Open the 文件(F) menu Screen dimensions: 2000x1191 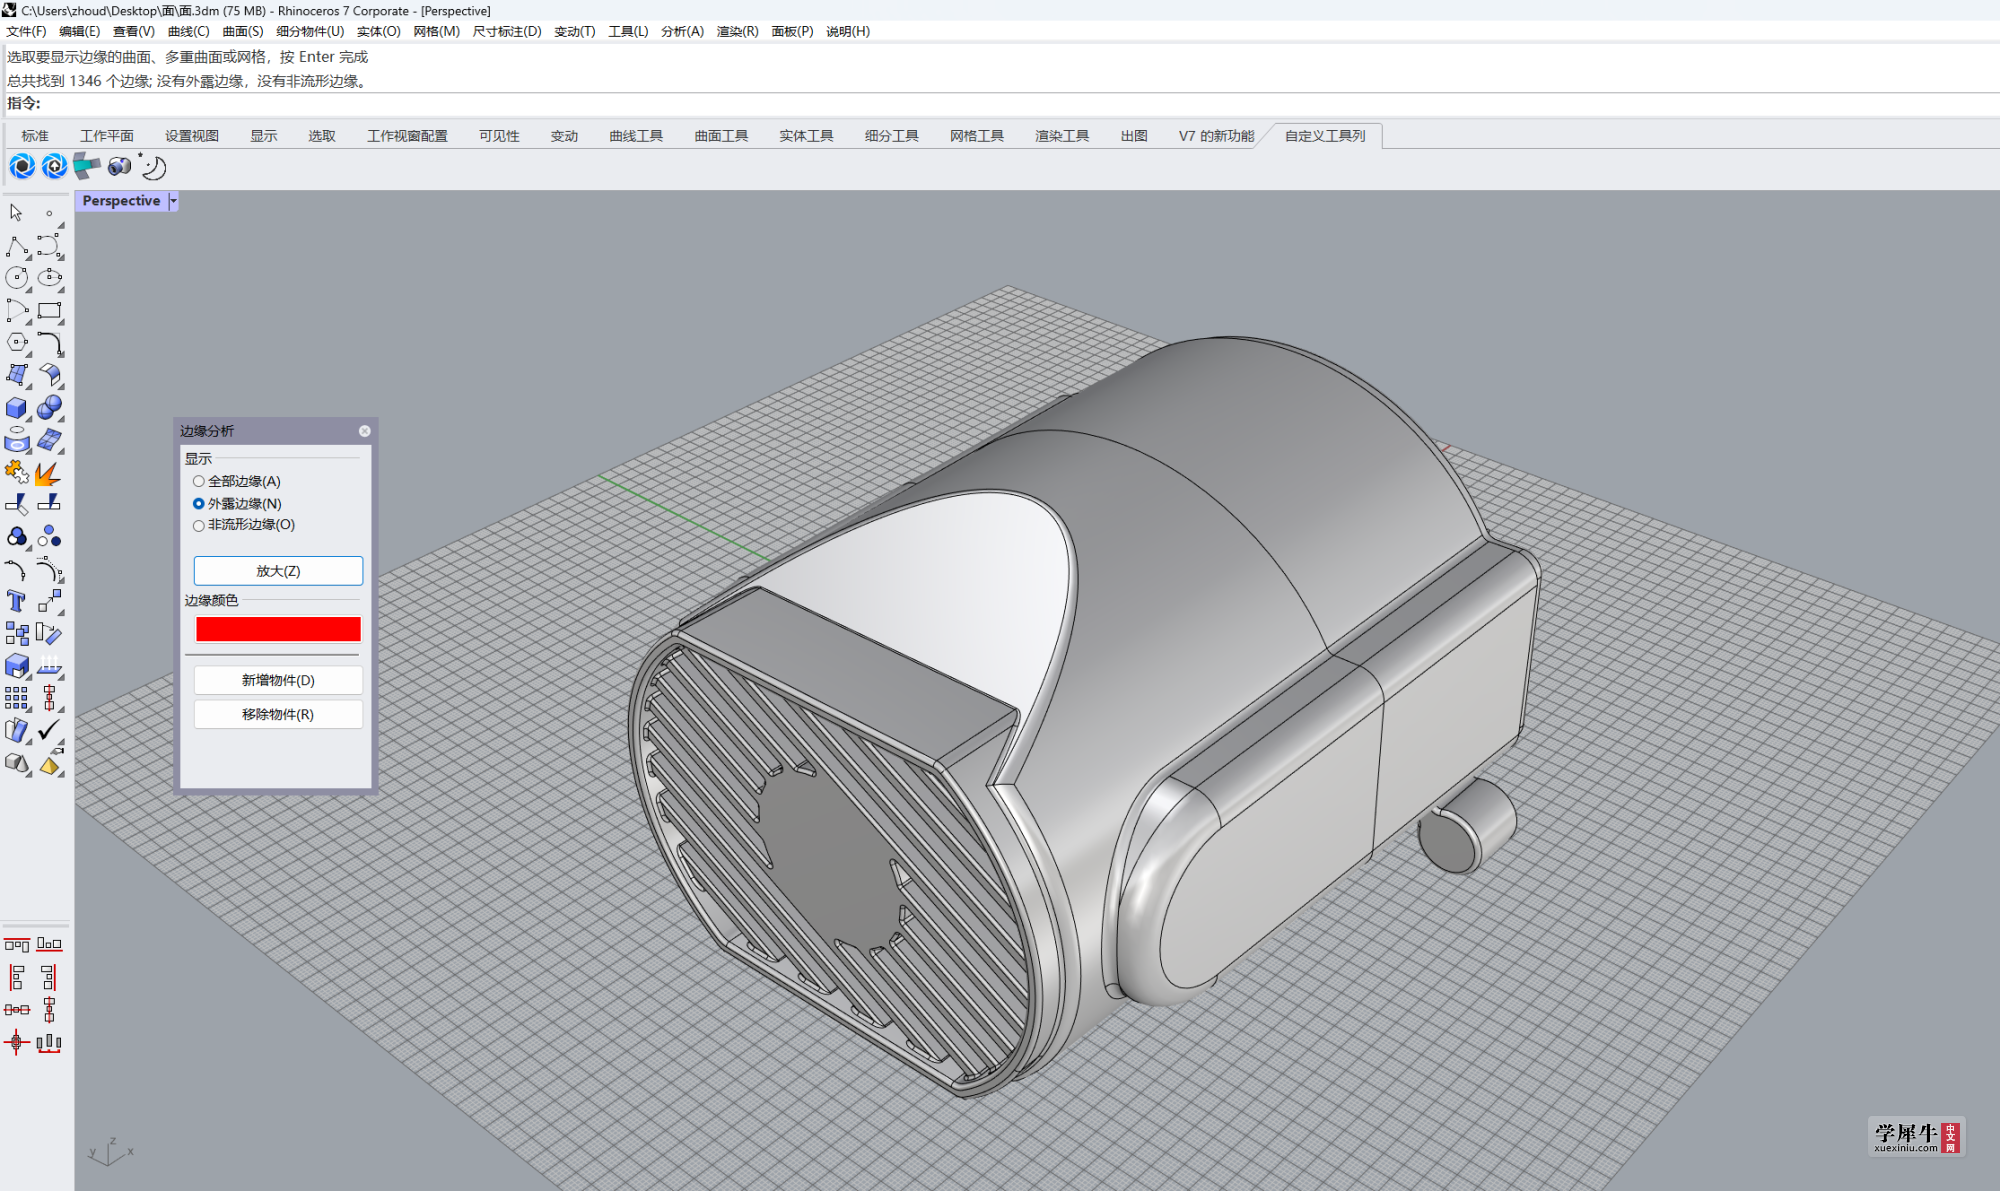[x=27, y=31]
